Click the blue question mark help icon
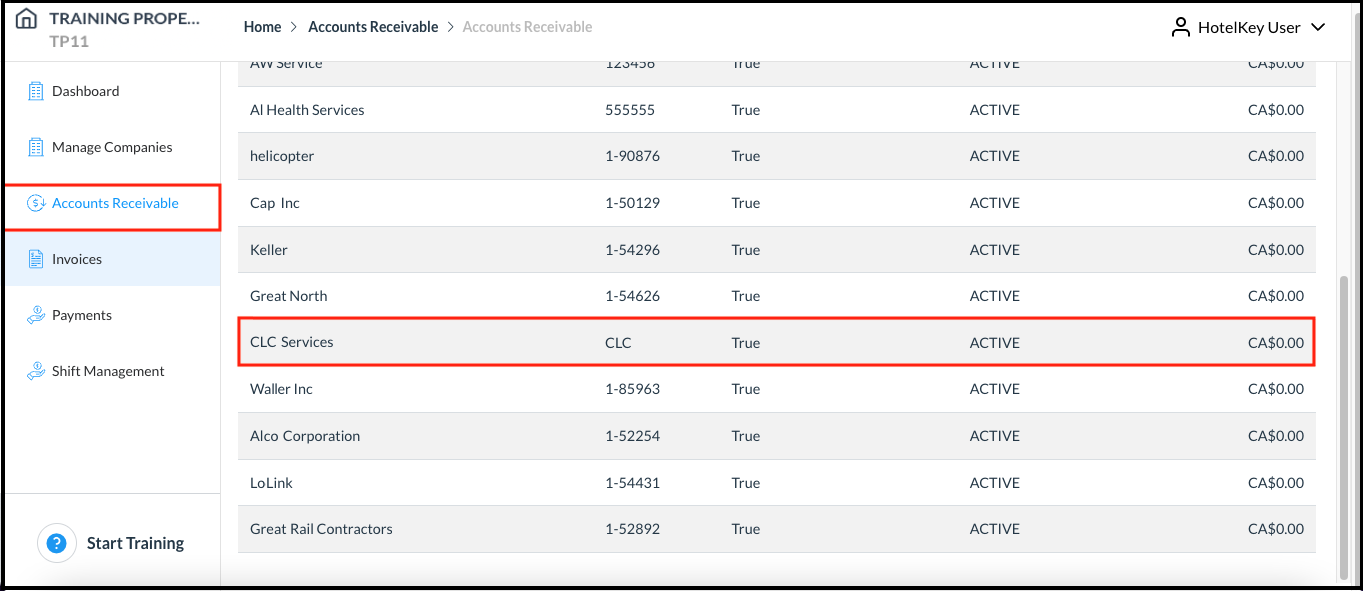This screenshot has width=1363, height=591. pos(57,543)
